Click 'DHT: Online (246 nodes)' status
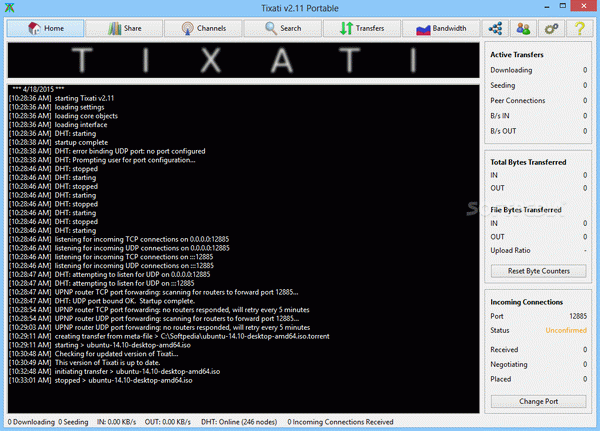600x431 pixels. [x=239, y=422]
